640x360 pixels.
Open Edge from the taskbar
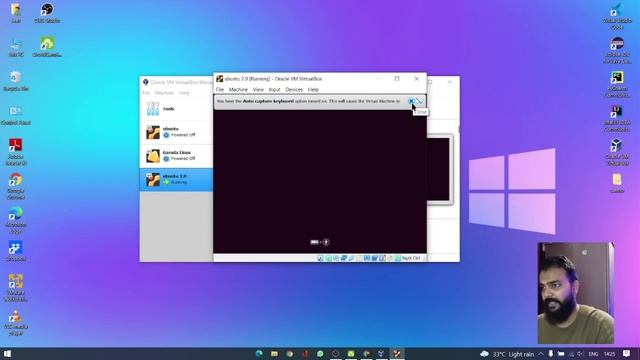point(259,353)
